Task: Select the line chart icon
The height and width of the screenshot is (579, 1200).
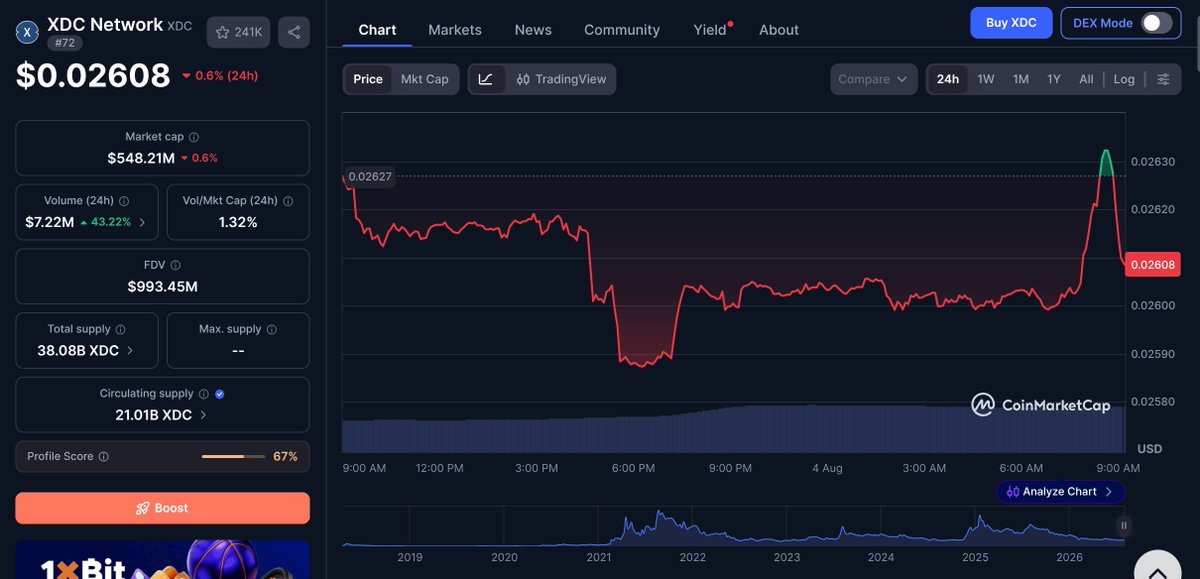Action: coord(486,79)
